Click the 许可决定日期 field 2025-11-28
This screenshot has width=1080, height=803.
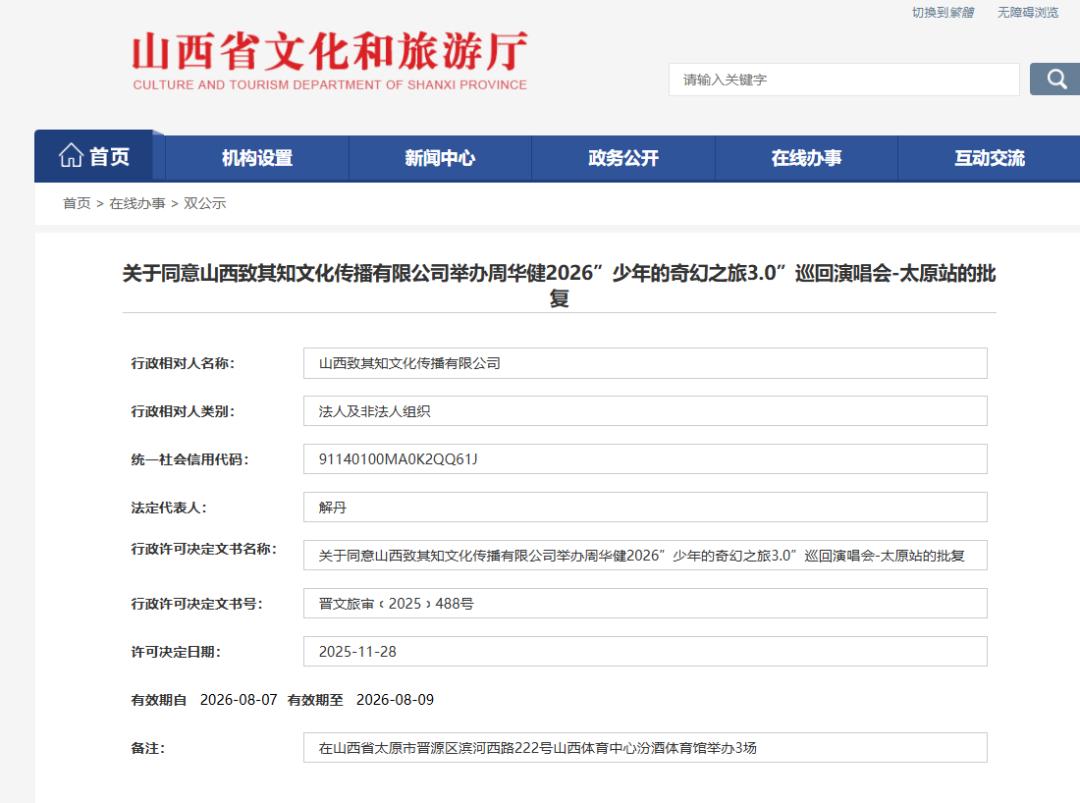click(x=645, y=651)
